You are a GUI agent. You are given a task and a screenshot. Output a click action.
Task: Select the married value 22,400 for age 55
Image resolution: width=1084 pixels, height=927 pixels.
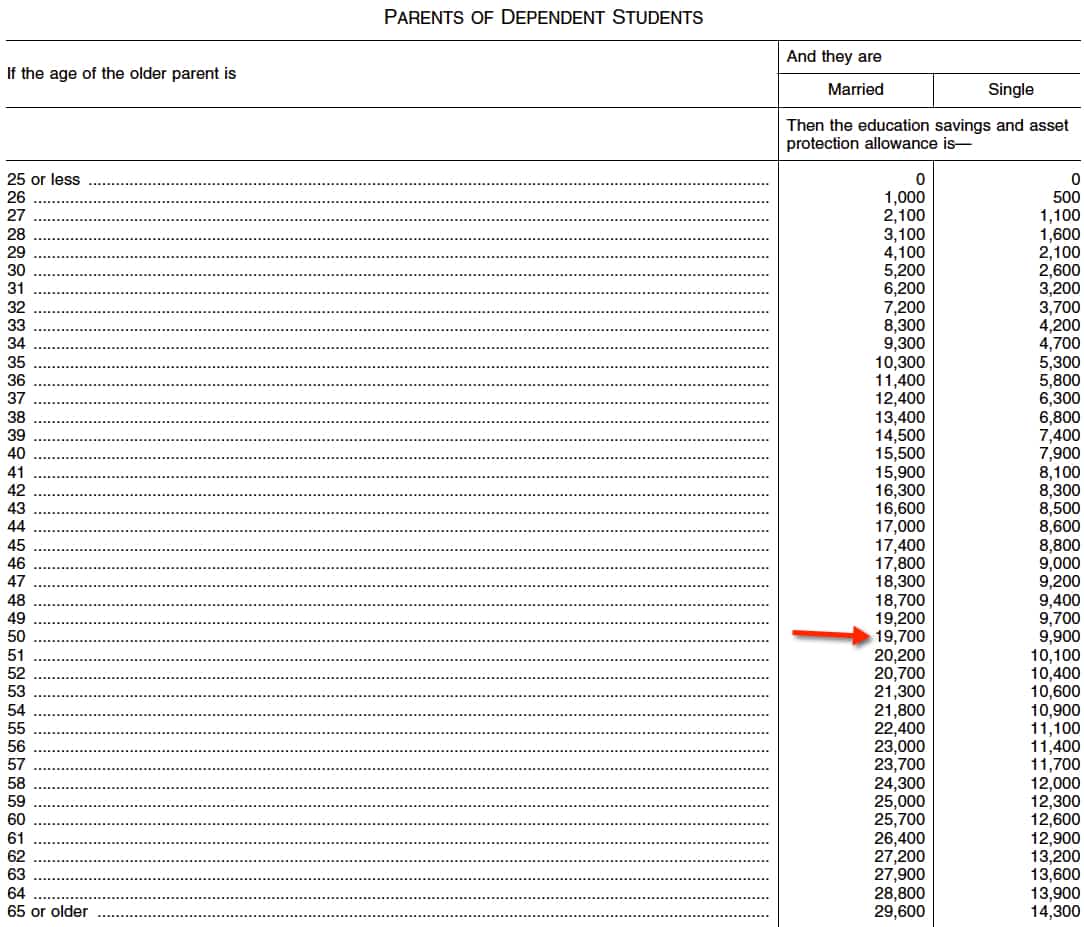coord(899,729)
